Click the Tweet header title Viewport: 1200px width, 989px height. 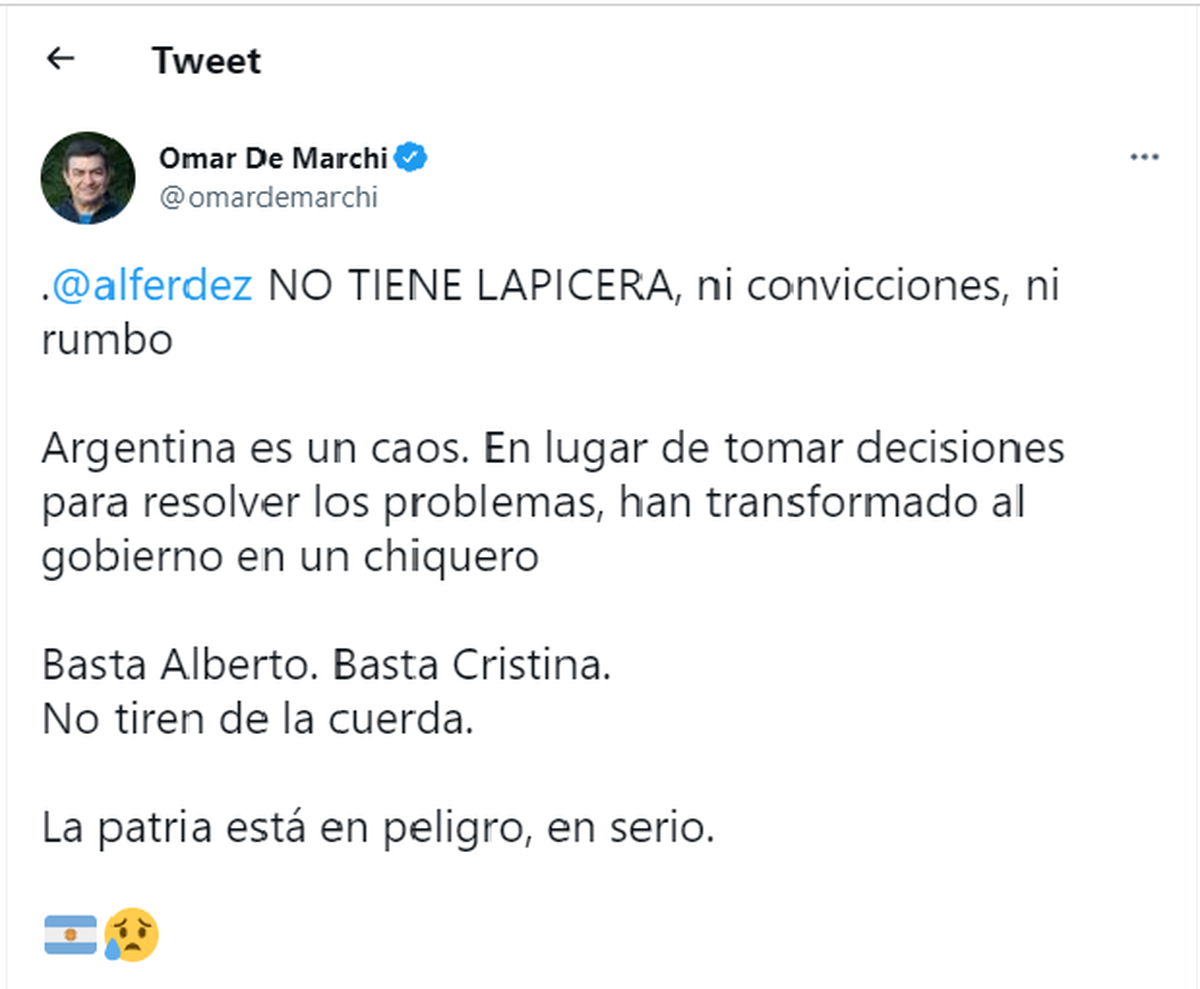[x=206, y=61]
